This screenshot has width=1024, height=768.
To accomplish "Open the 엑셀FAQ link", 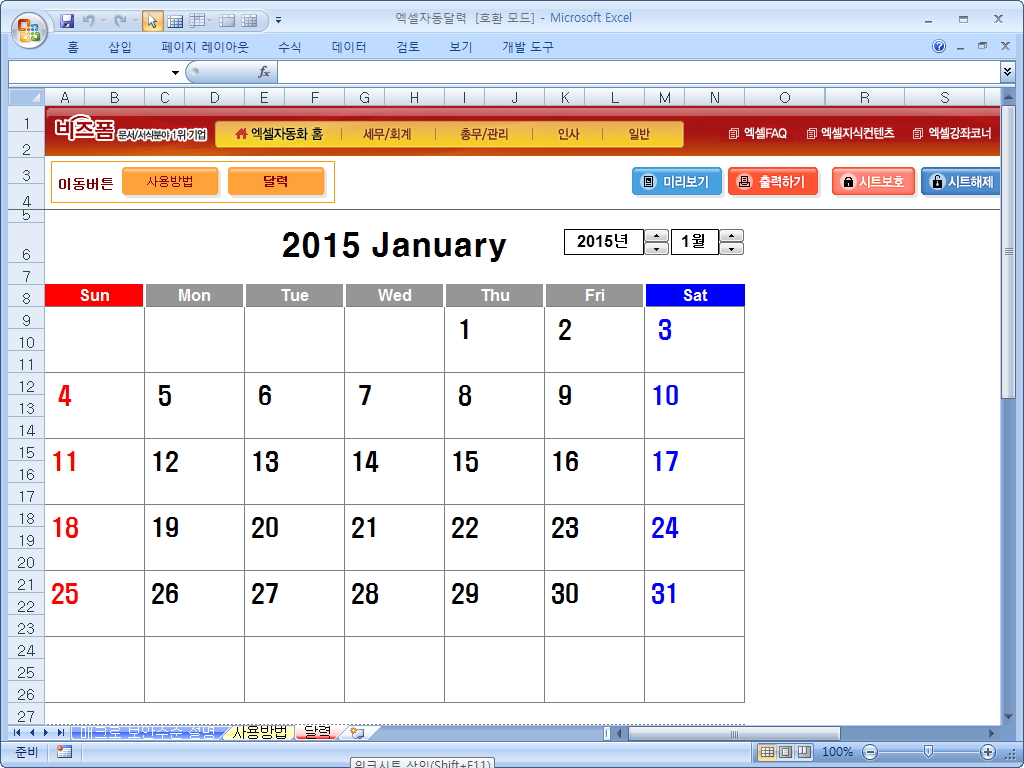I will coord(758,133).
